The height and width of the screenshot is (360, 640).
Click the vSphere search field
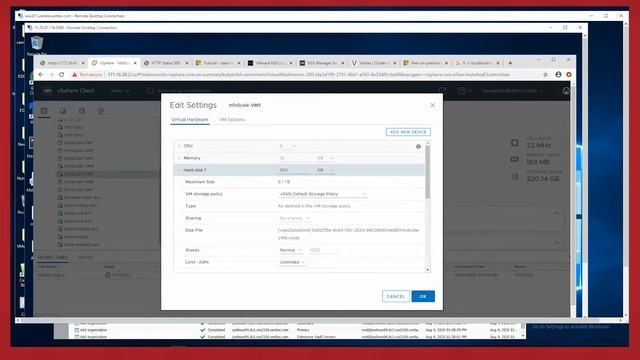pos(184,91)
